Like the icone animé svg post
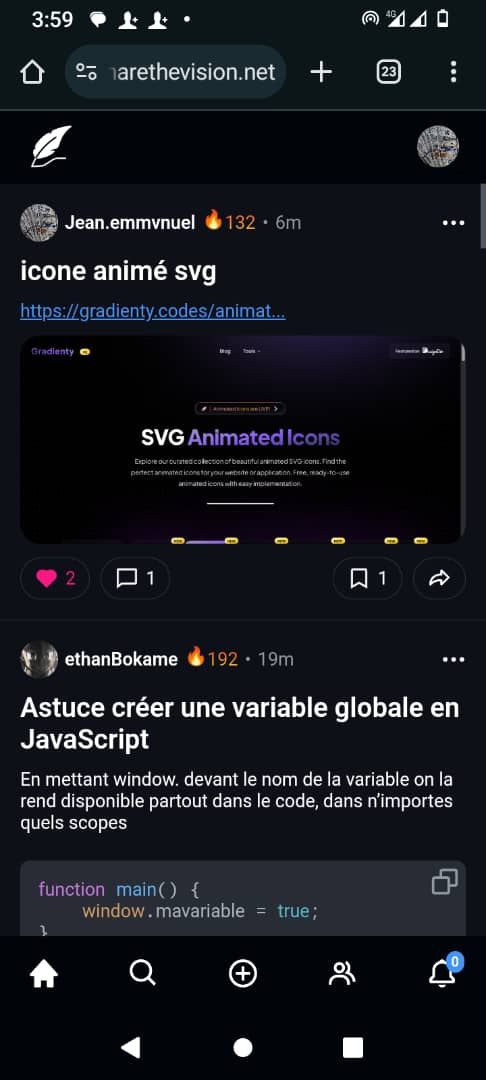 pos(56,578)
